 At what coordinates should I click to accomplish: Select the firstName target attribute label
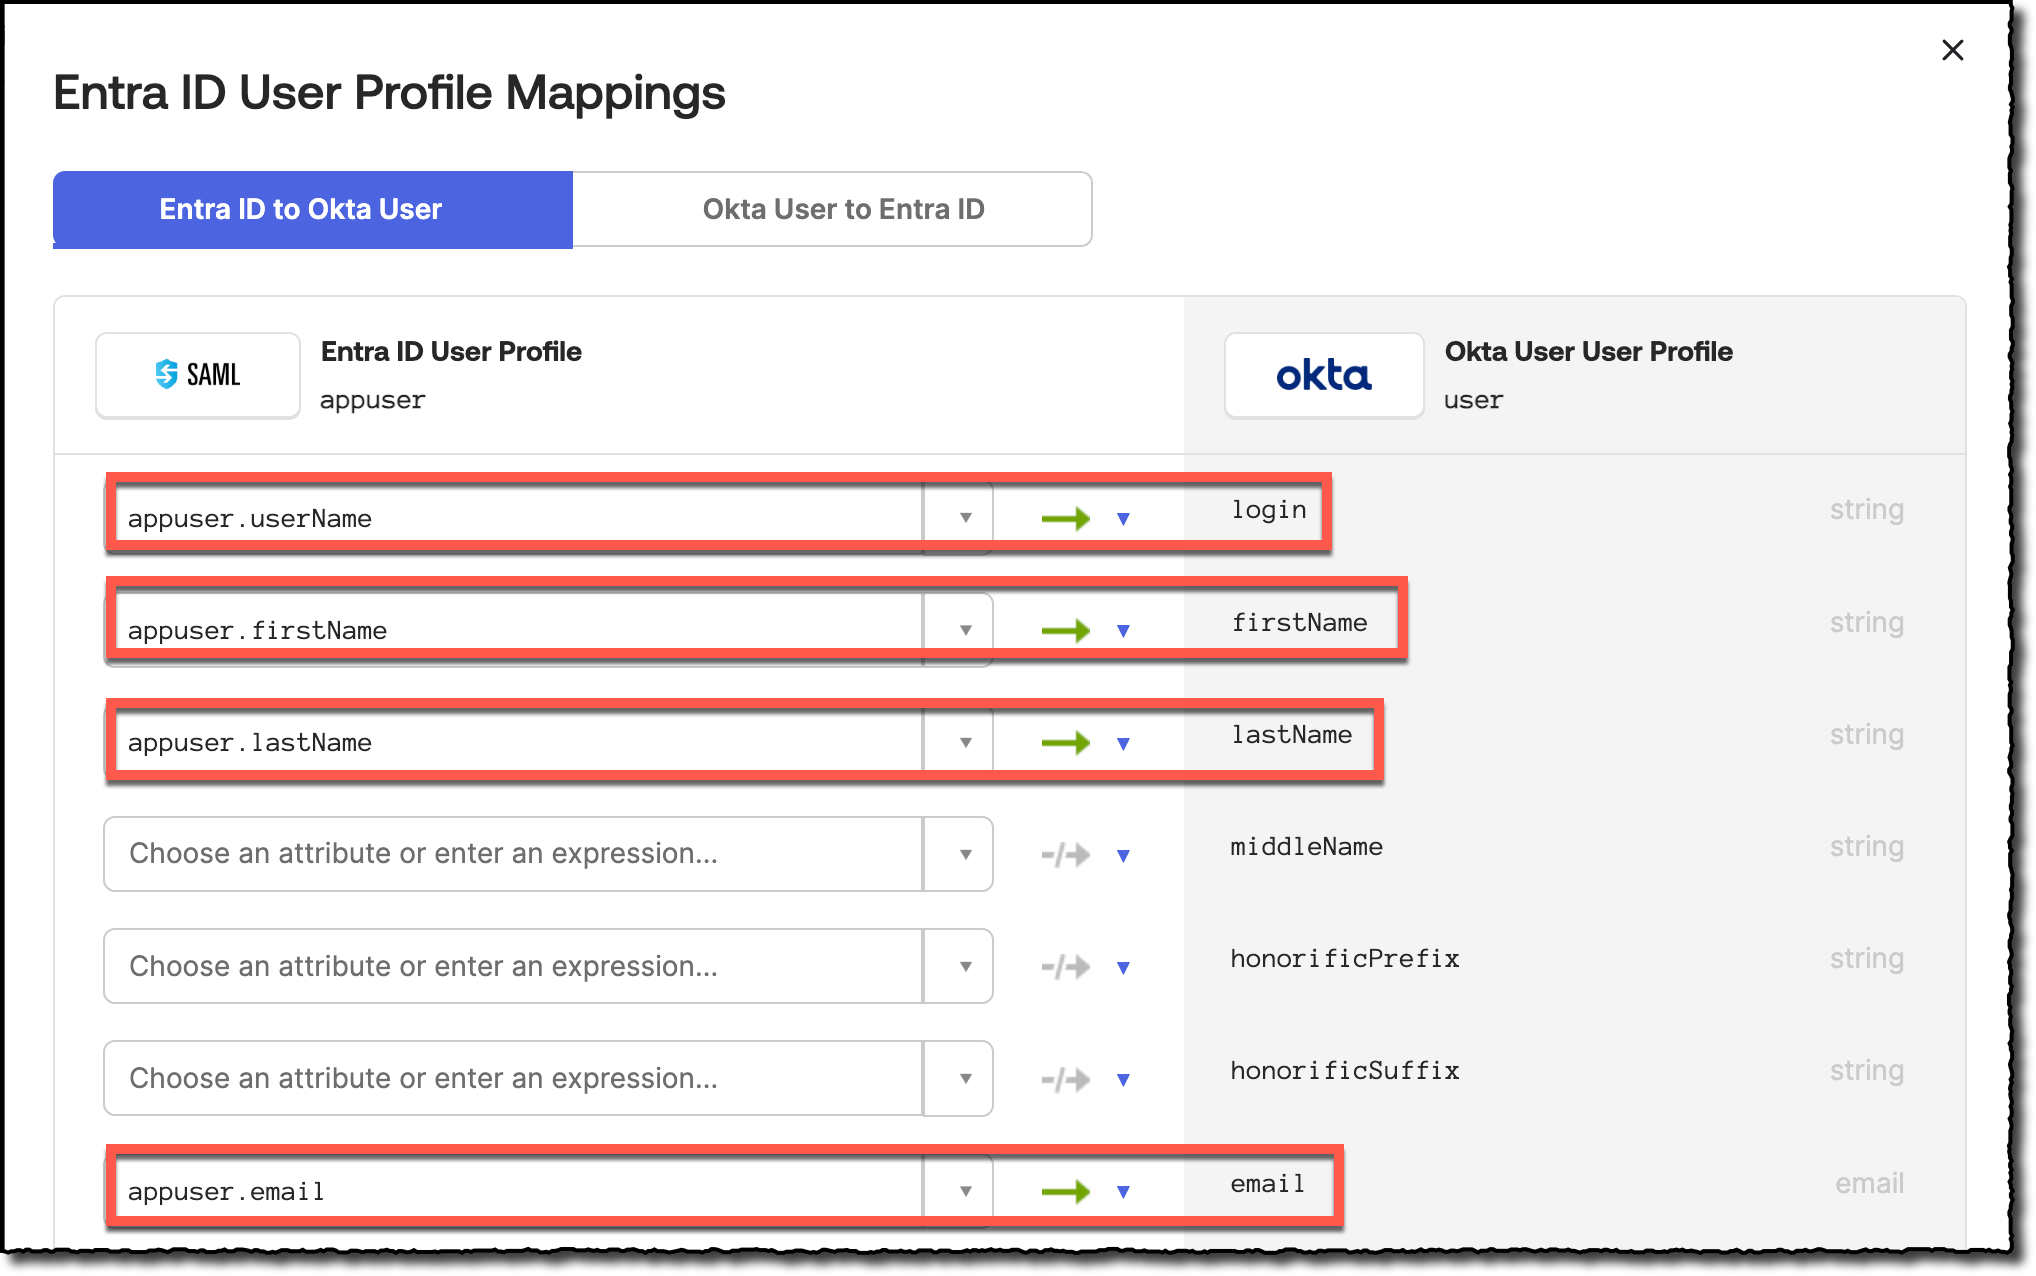1299,622
